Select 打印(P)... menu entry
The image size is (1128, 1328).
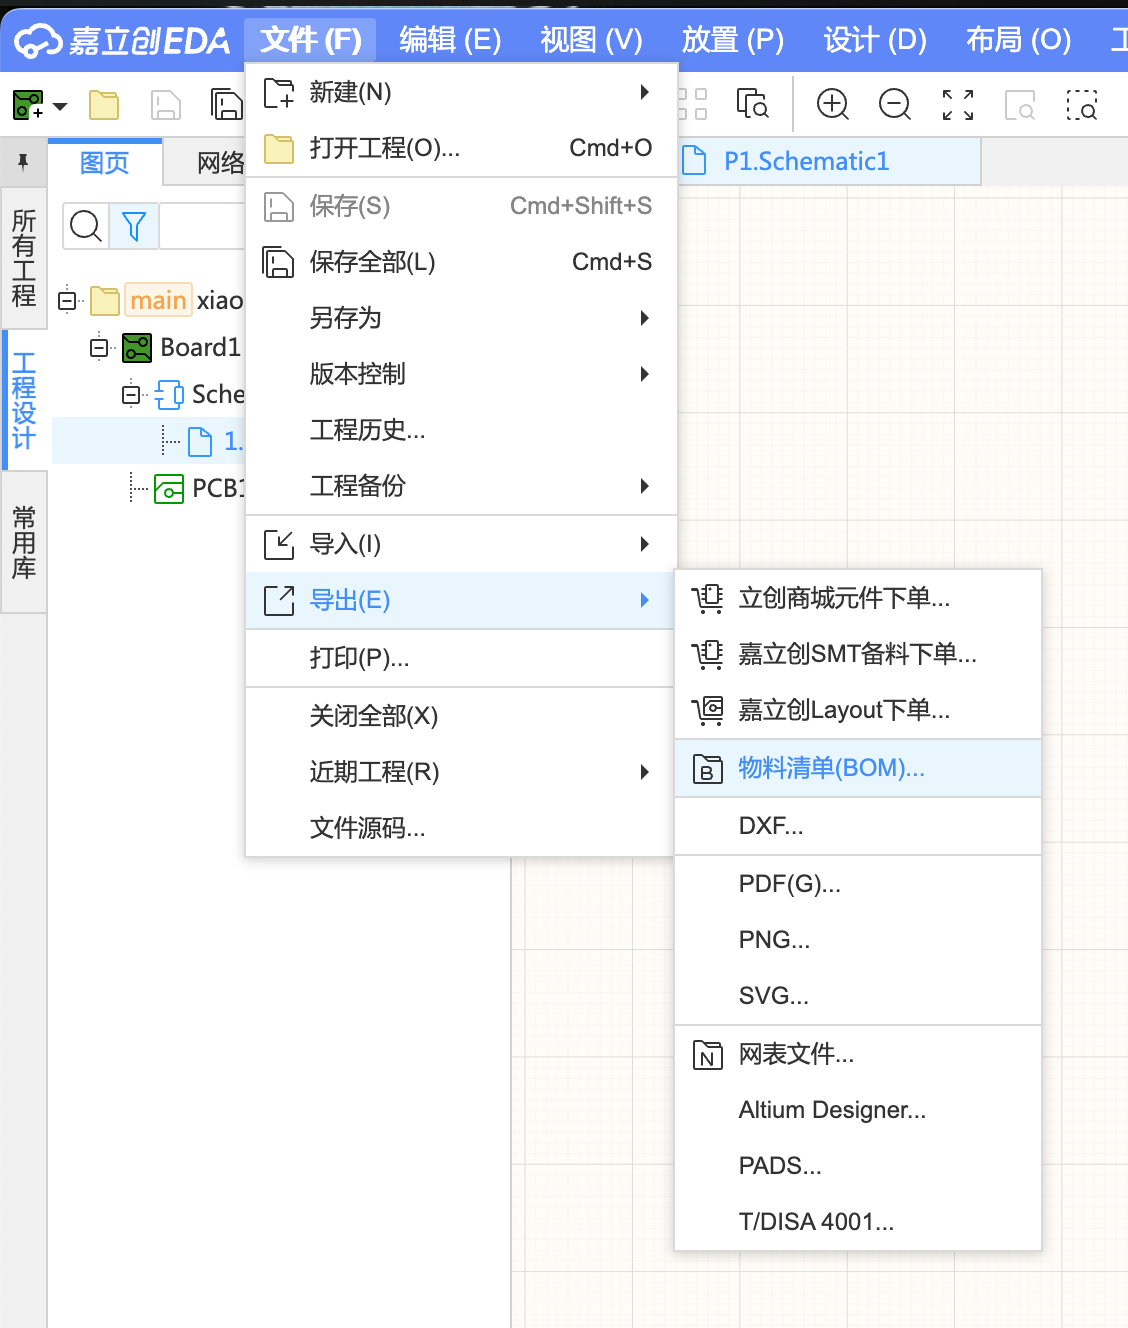pyautogui.click(x=461, y=658)
